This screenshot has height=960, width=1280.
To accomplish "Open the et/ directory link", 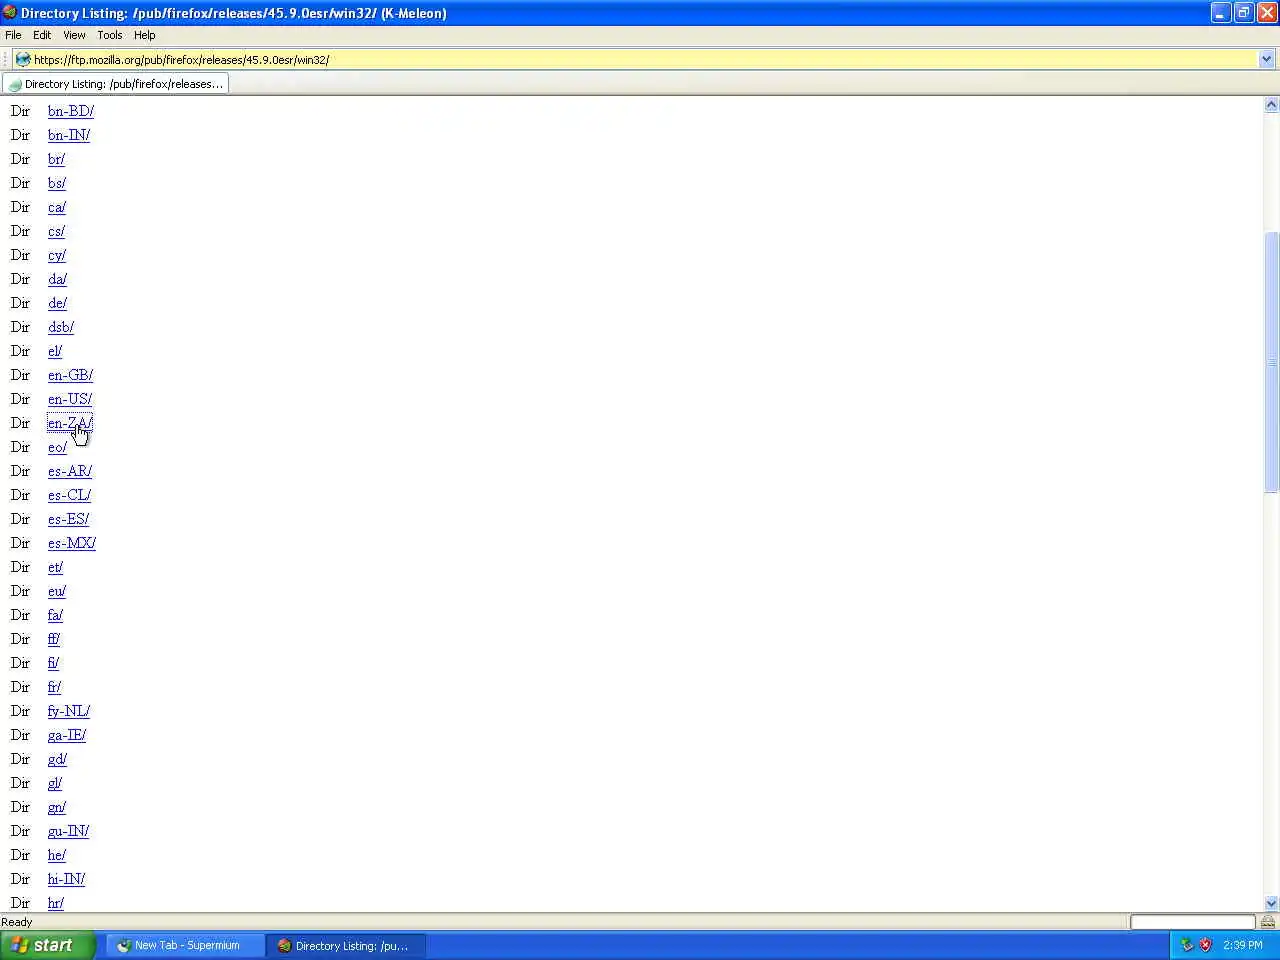I will (55, 567).
